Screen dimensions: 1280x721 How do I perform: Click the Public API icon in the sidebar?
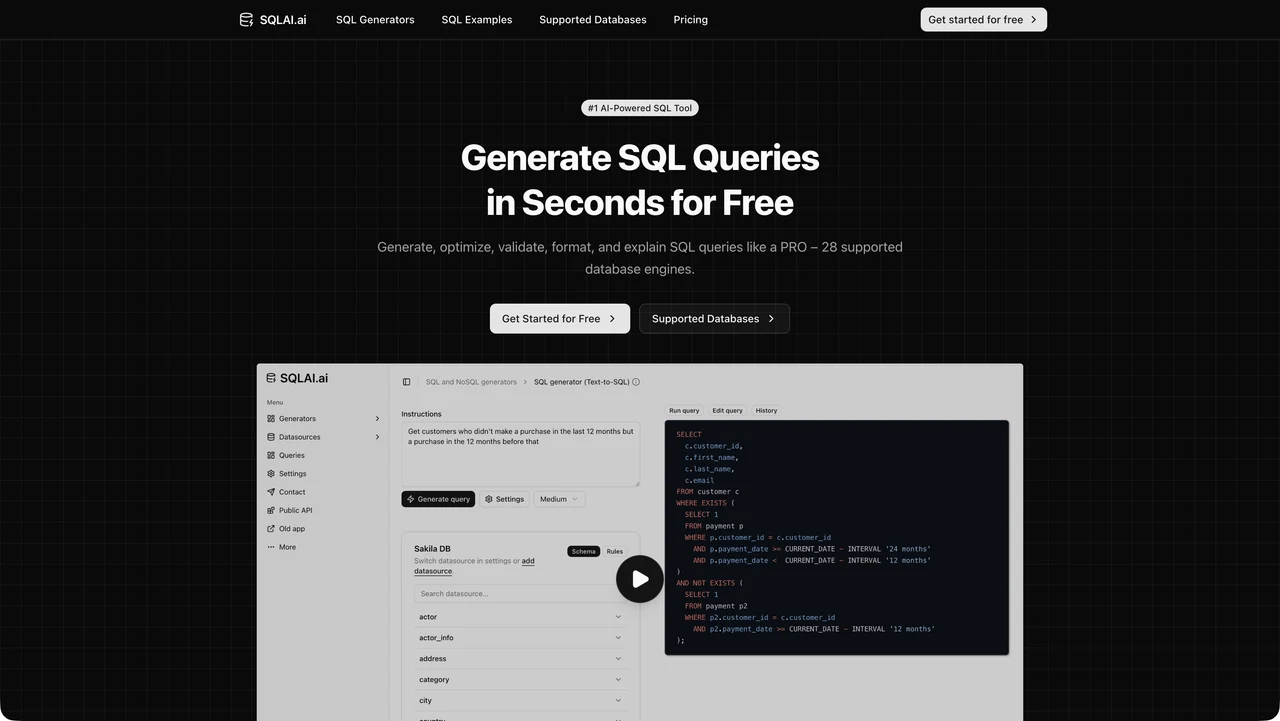click(x=271, y=511)
